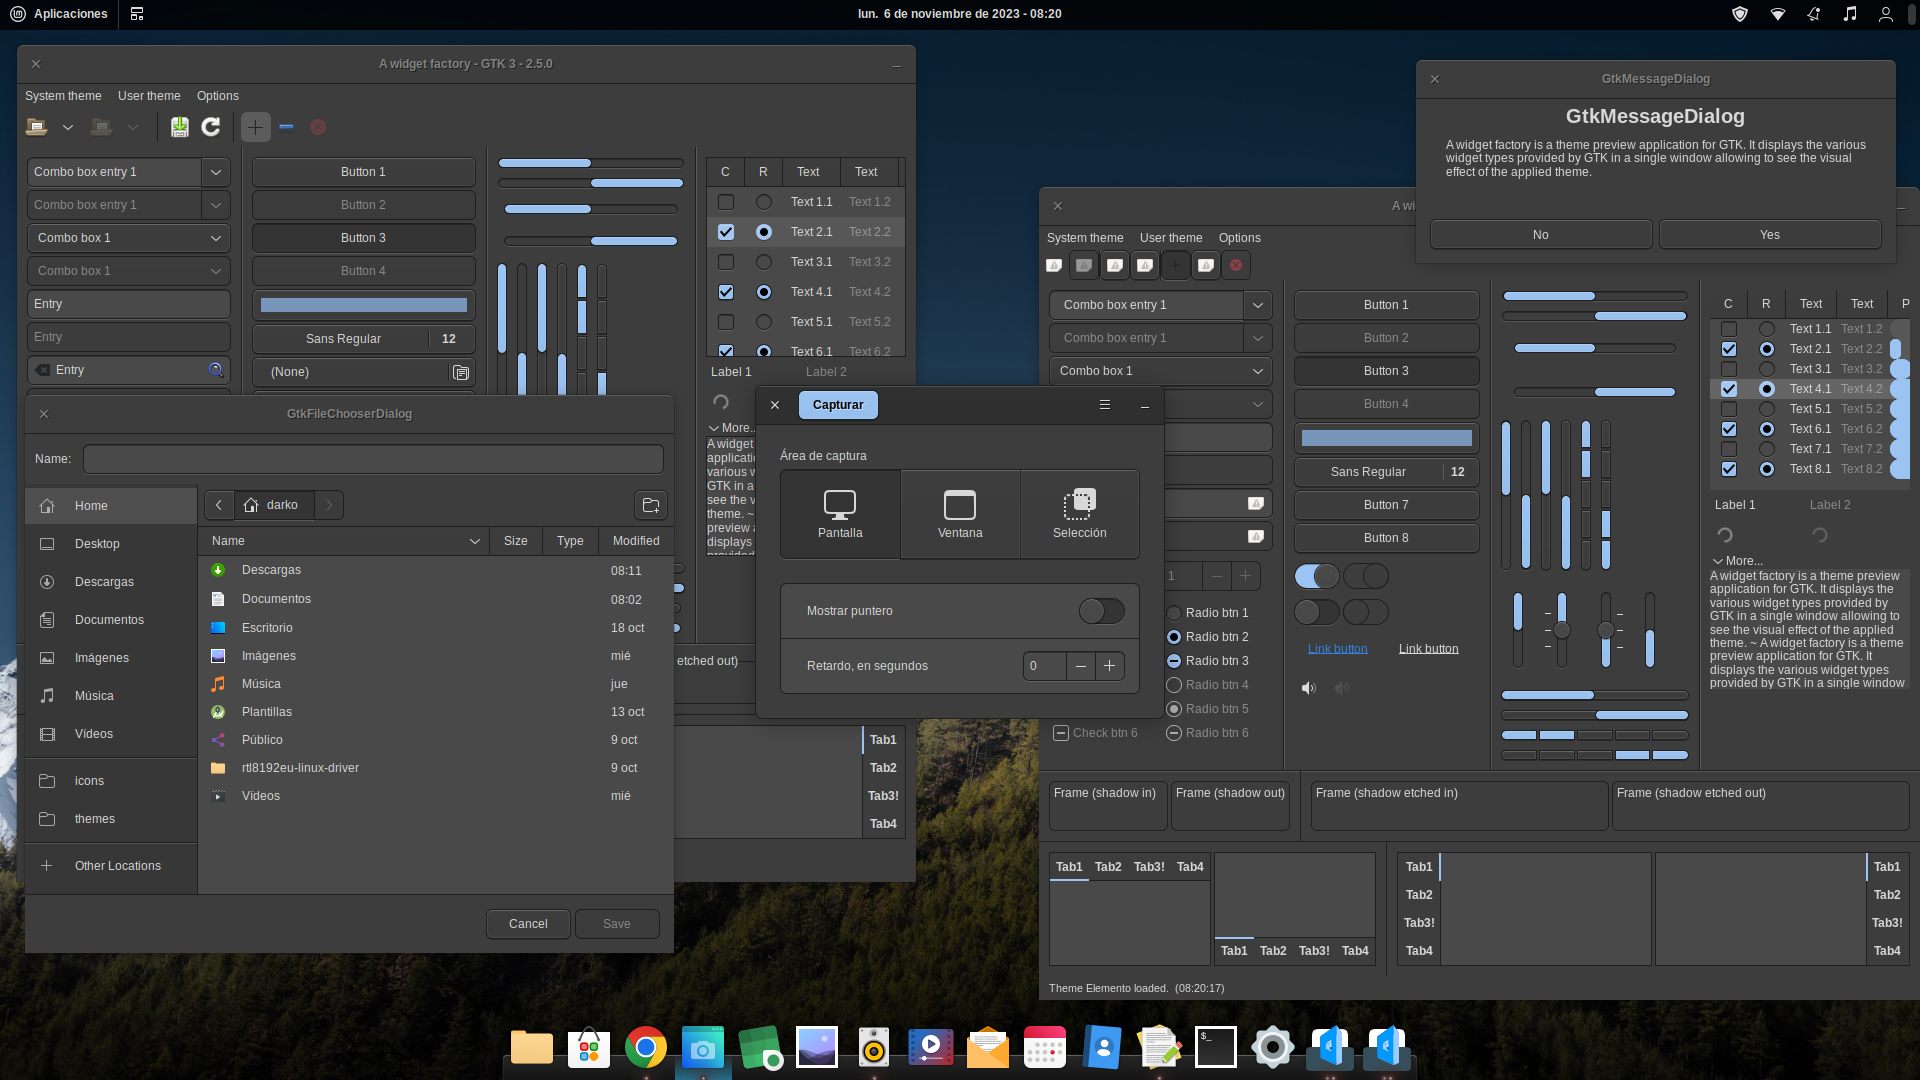The image size is (1920, 1080).
Task: Open rtl8192eu-linux-driver folder row
Action: 435,768
